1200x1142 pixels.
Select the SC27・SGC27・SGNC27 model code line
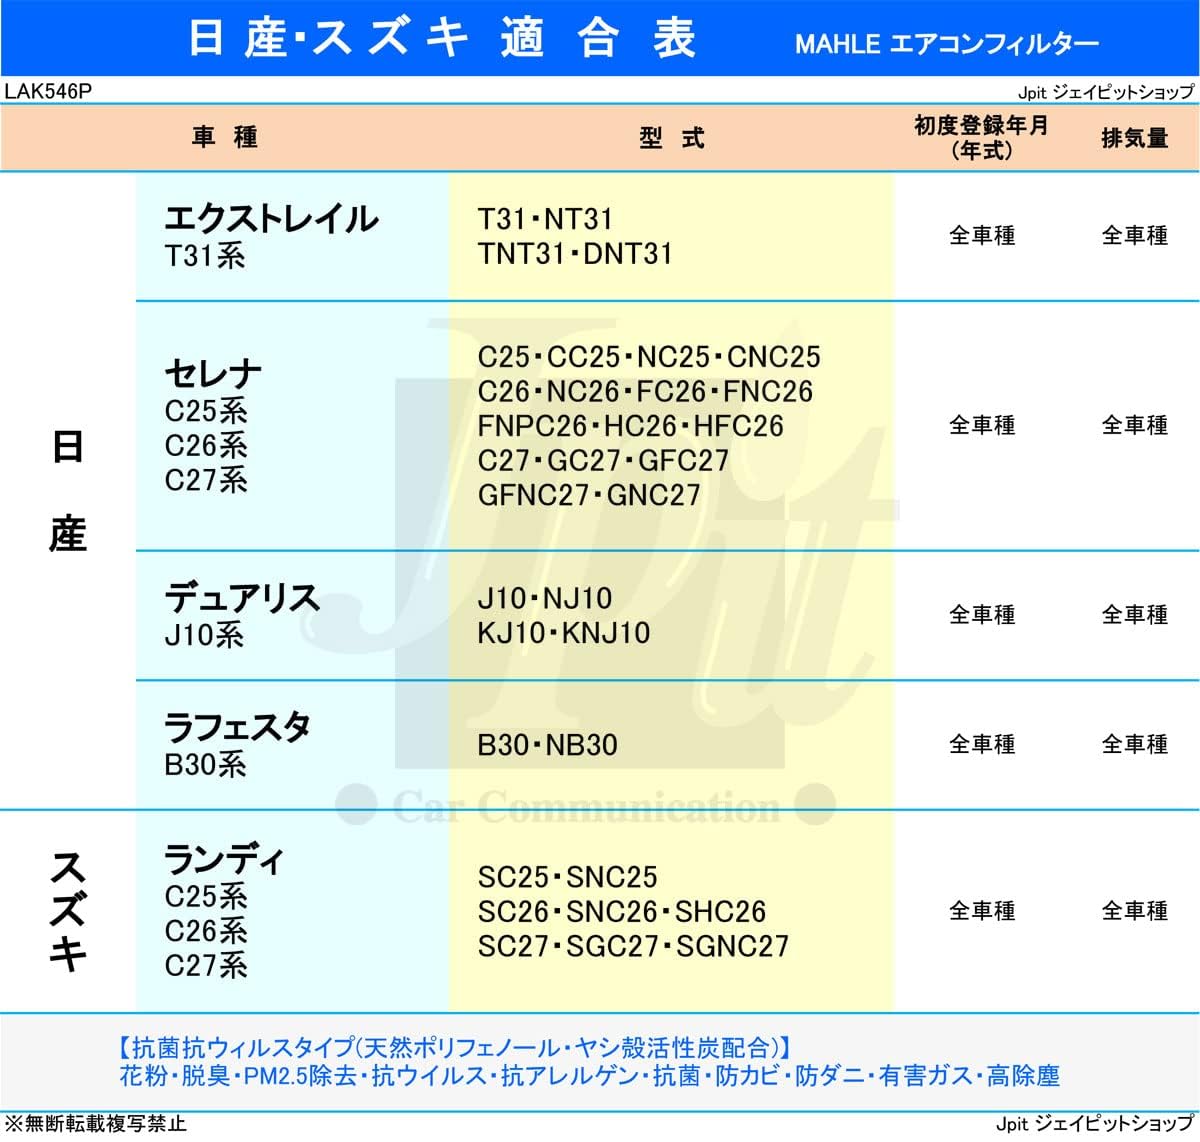pyautogui.click(x=633, y=946)
